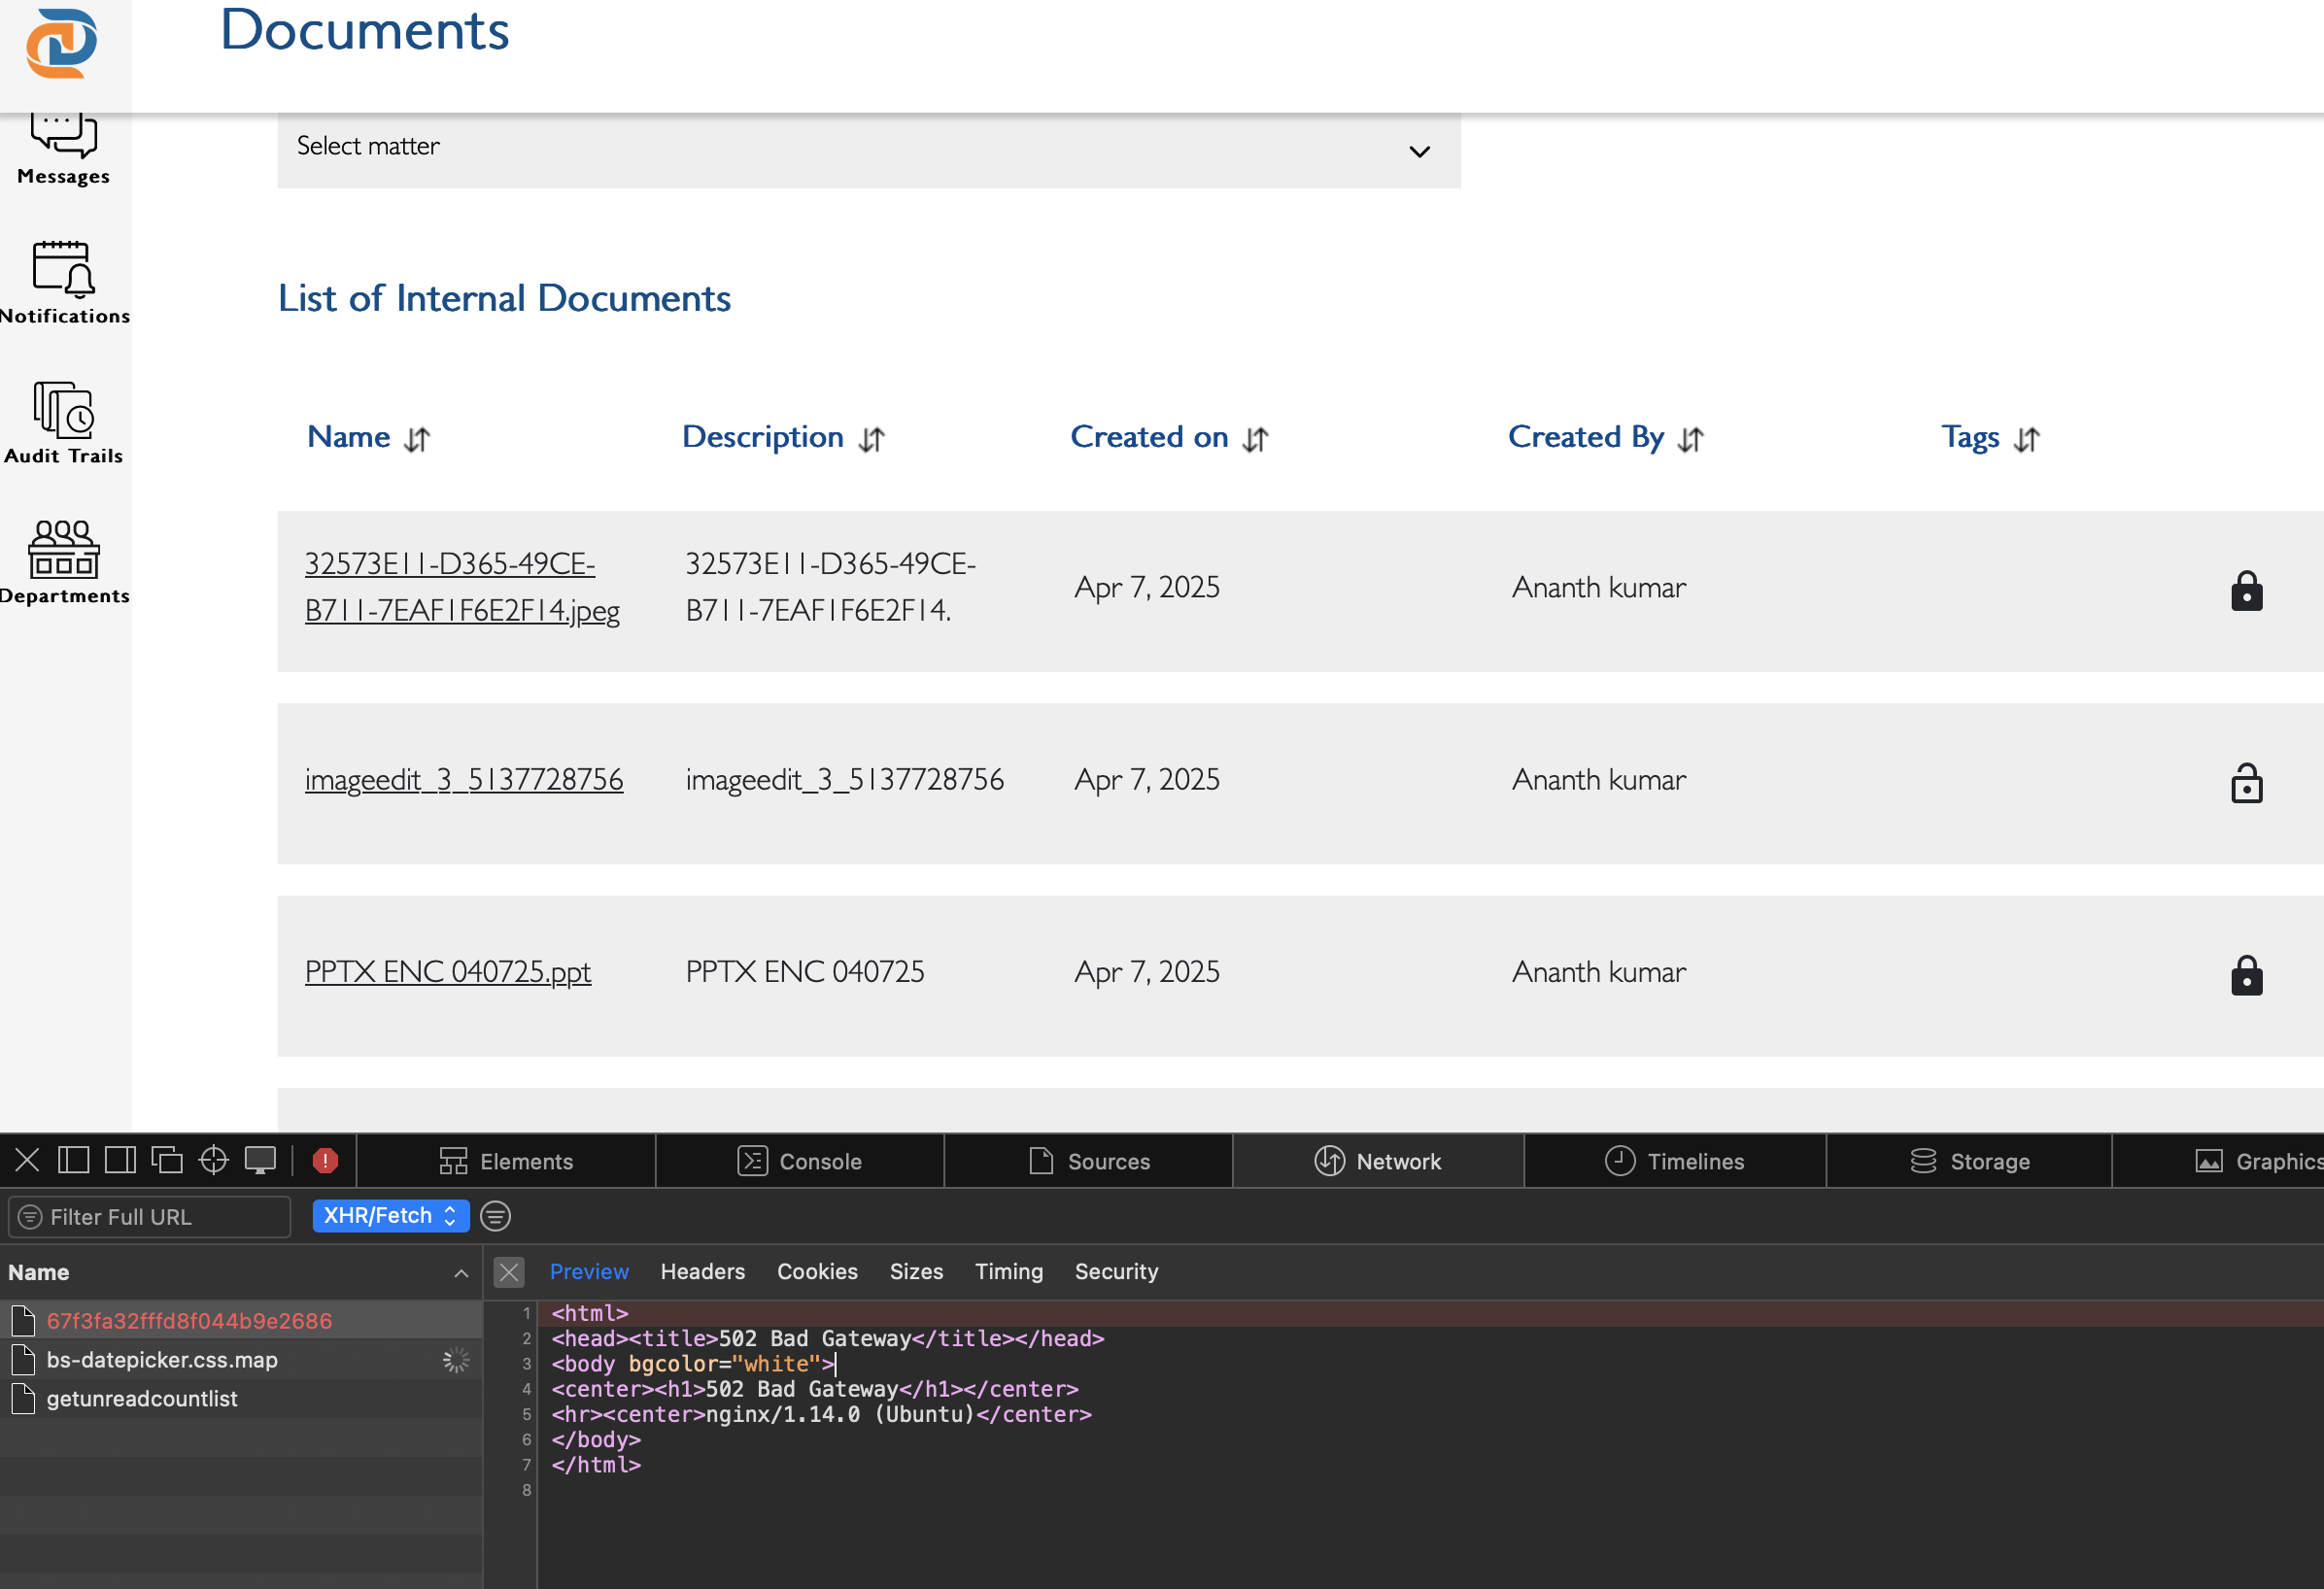Click the lock icon on the PPTX ENC row
This screenshot has height=1589, width=2324.
[2246, 975]
